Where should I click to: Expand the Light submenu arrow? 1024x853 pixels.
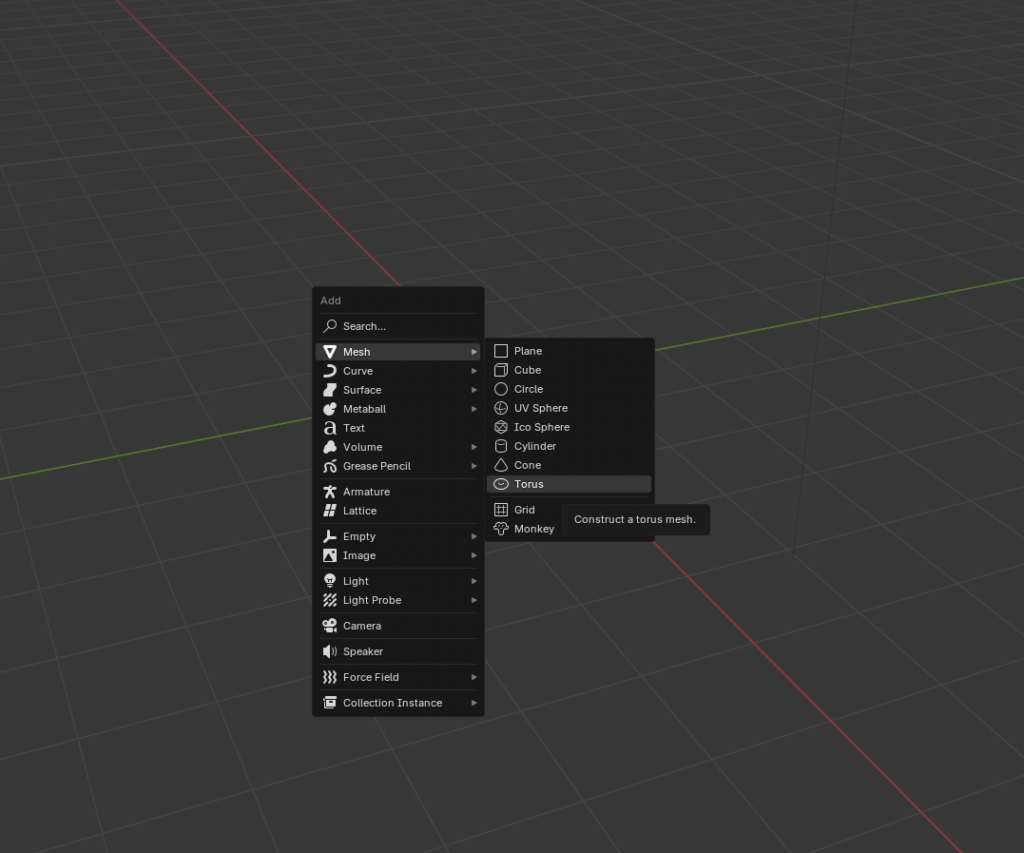(x=474, y=581)
